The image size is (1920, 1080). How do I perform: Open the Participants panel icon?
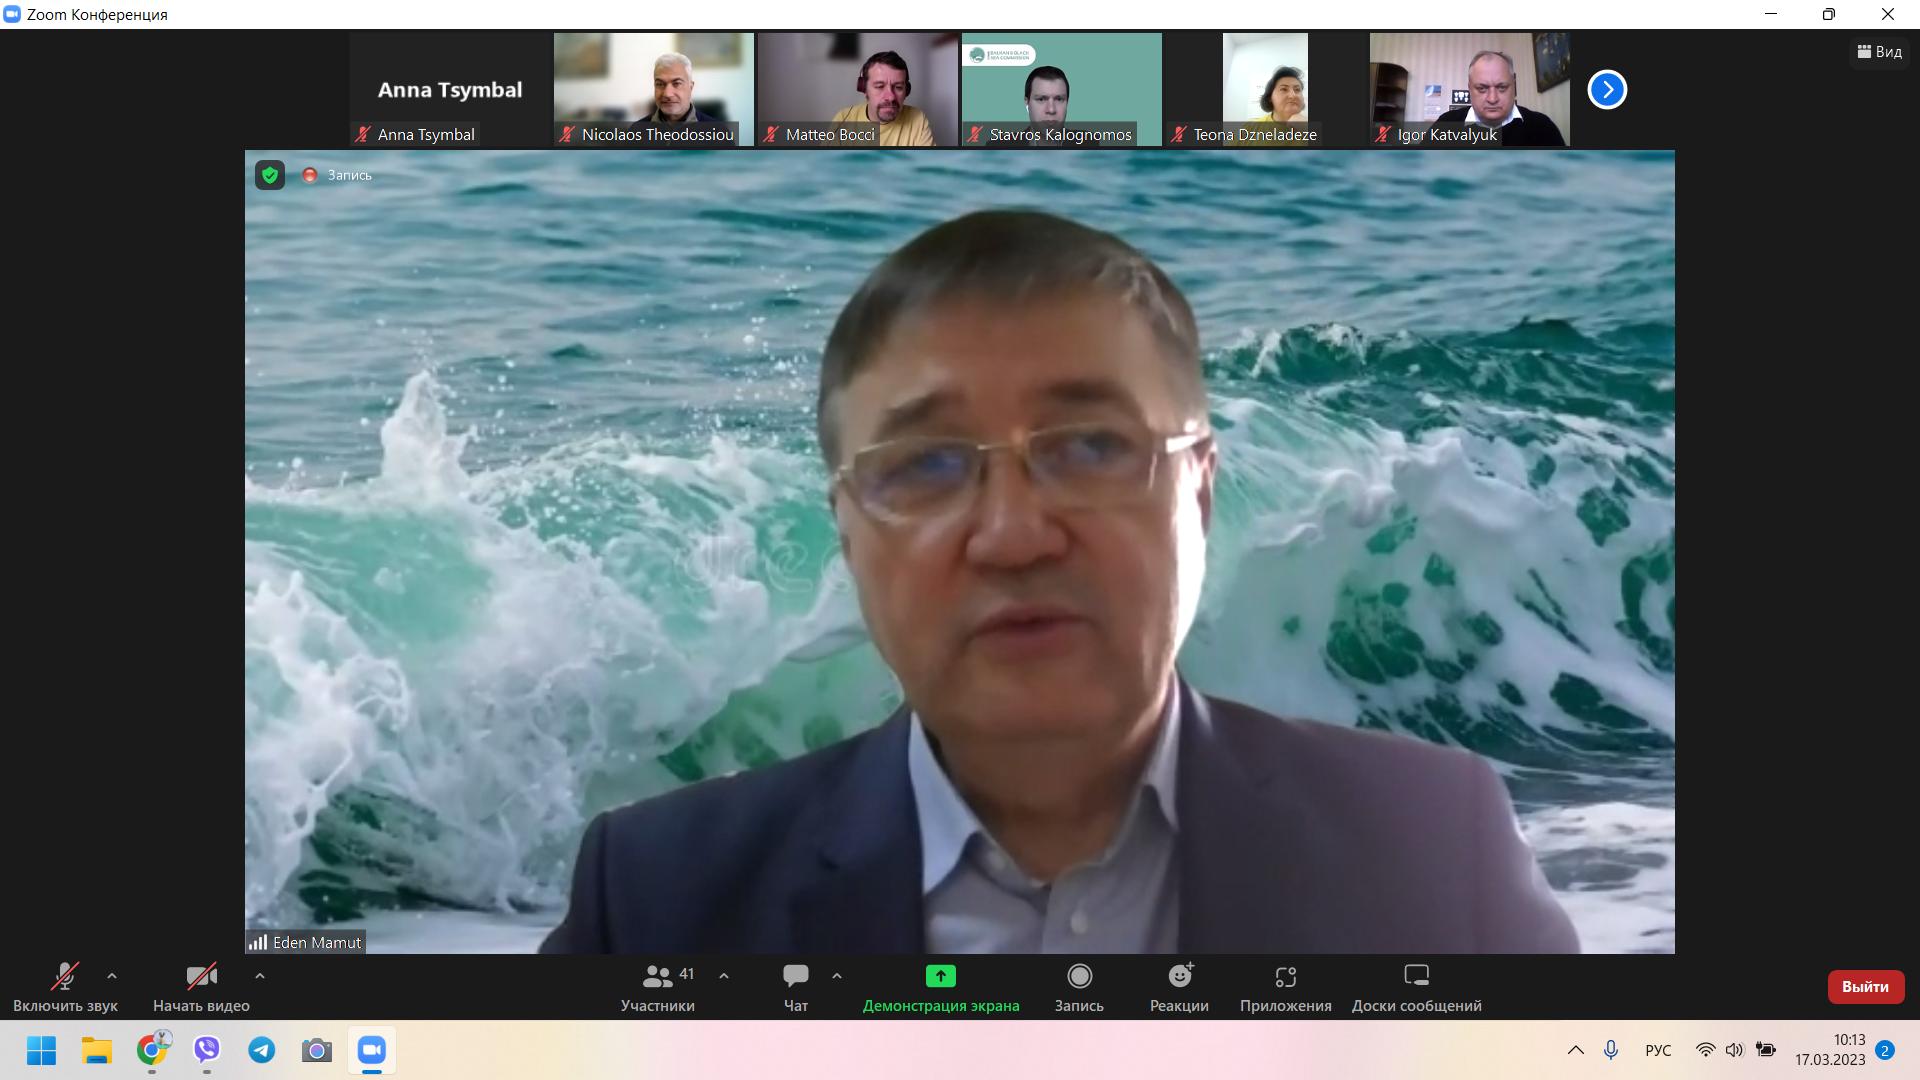[x=657, y=976]
